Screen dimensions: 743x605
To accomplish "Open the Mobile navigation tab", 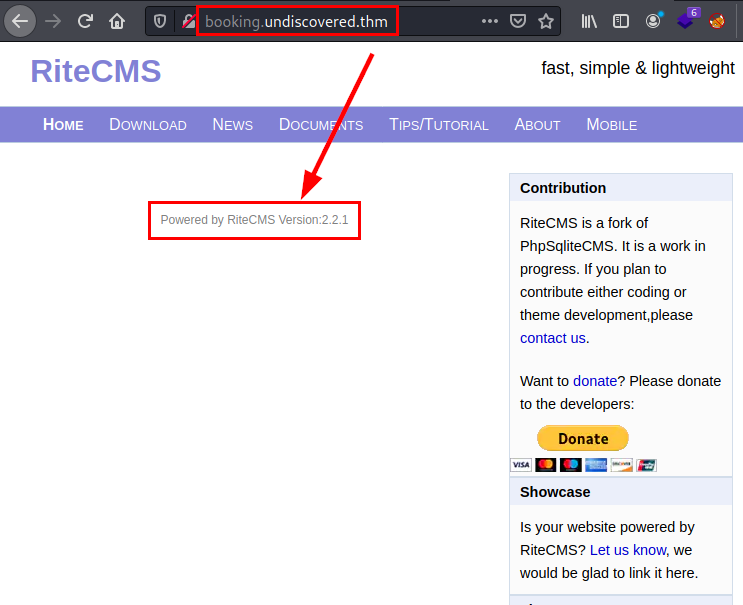I will [x=612, y=125].
